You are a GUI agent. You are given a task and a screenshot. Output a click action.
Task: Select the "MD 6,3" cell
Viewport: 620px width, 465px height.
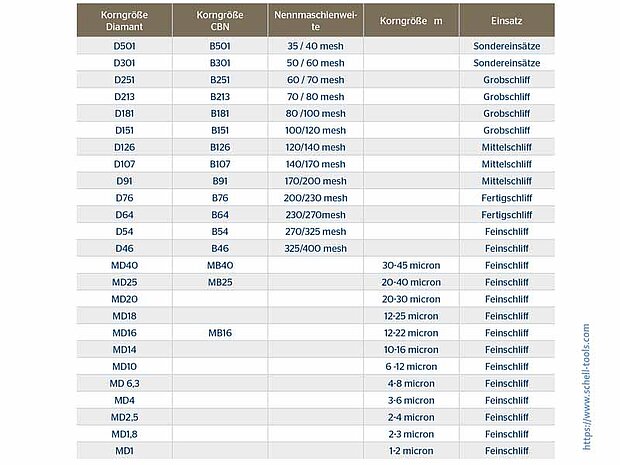[125, 383]
